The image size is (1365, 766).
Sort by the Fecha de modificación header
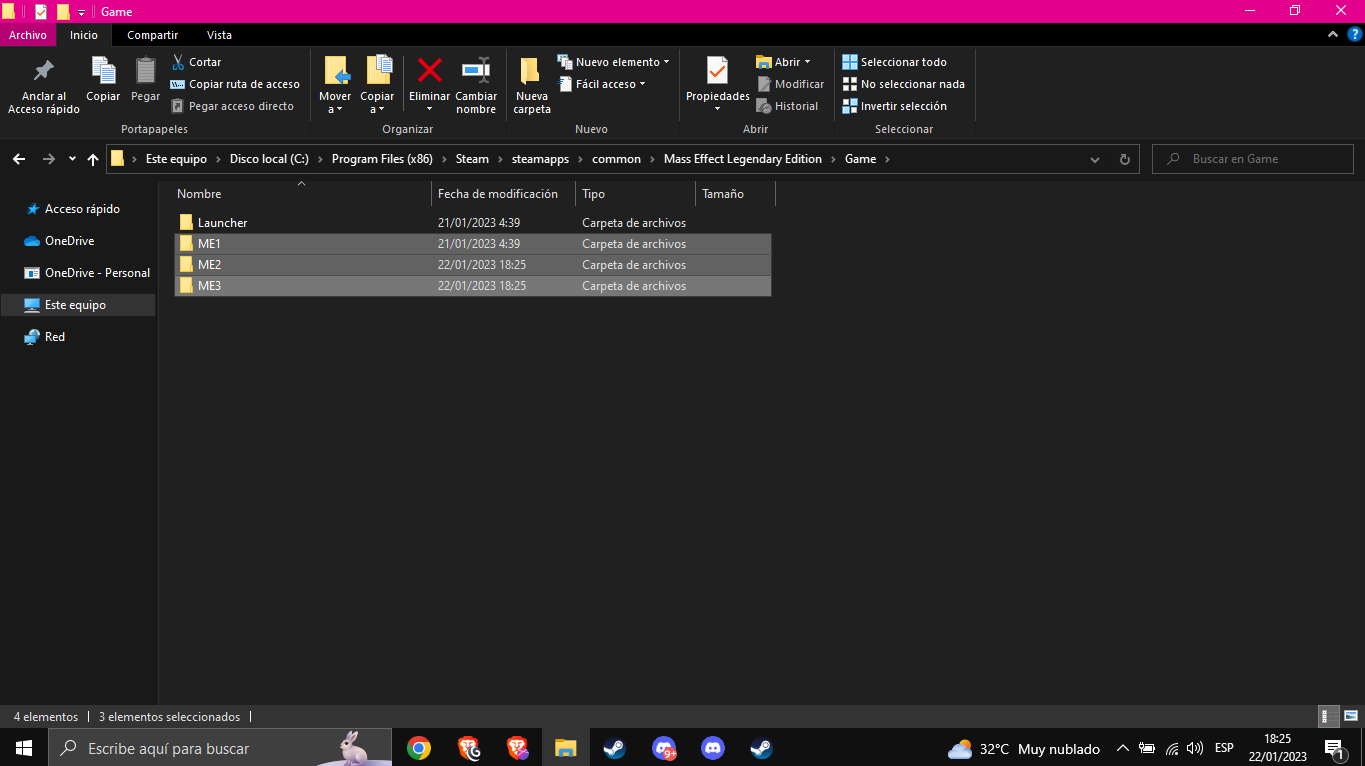pos(504,194)
